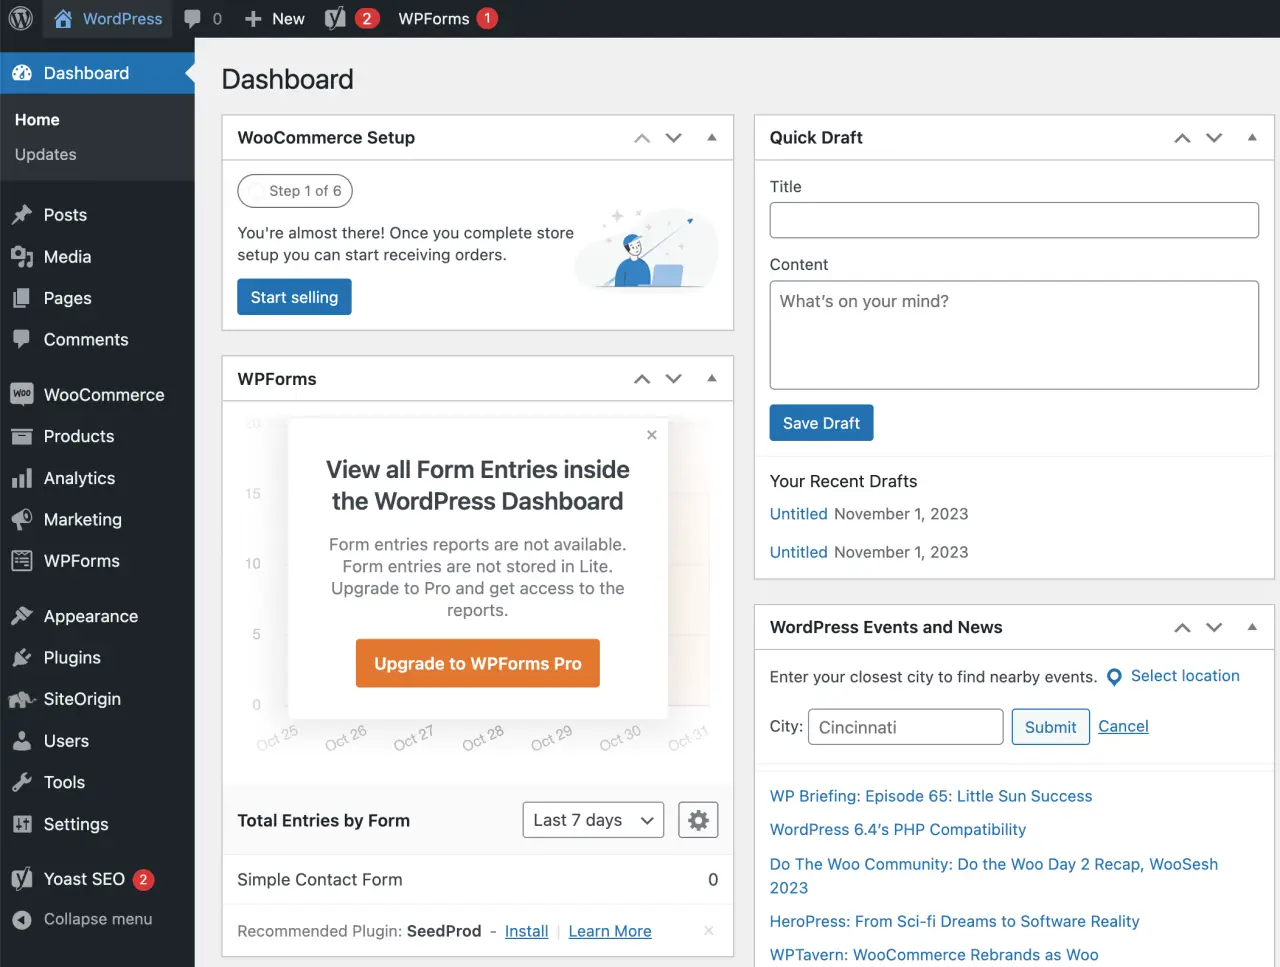Click the SiteOrigin sidebar icon
The image size is (1280, 967).
click(22, 699)
